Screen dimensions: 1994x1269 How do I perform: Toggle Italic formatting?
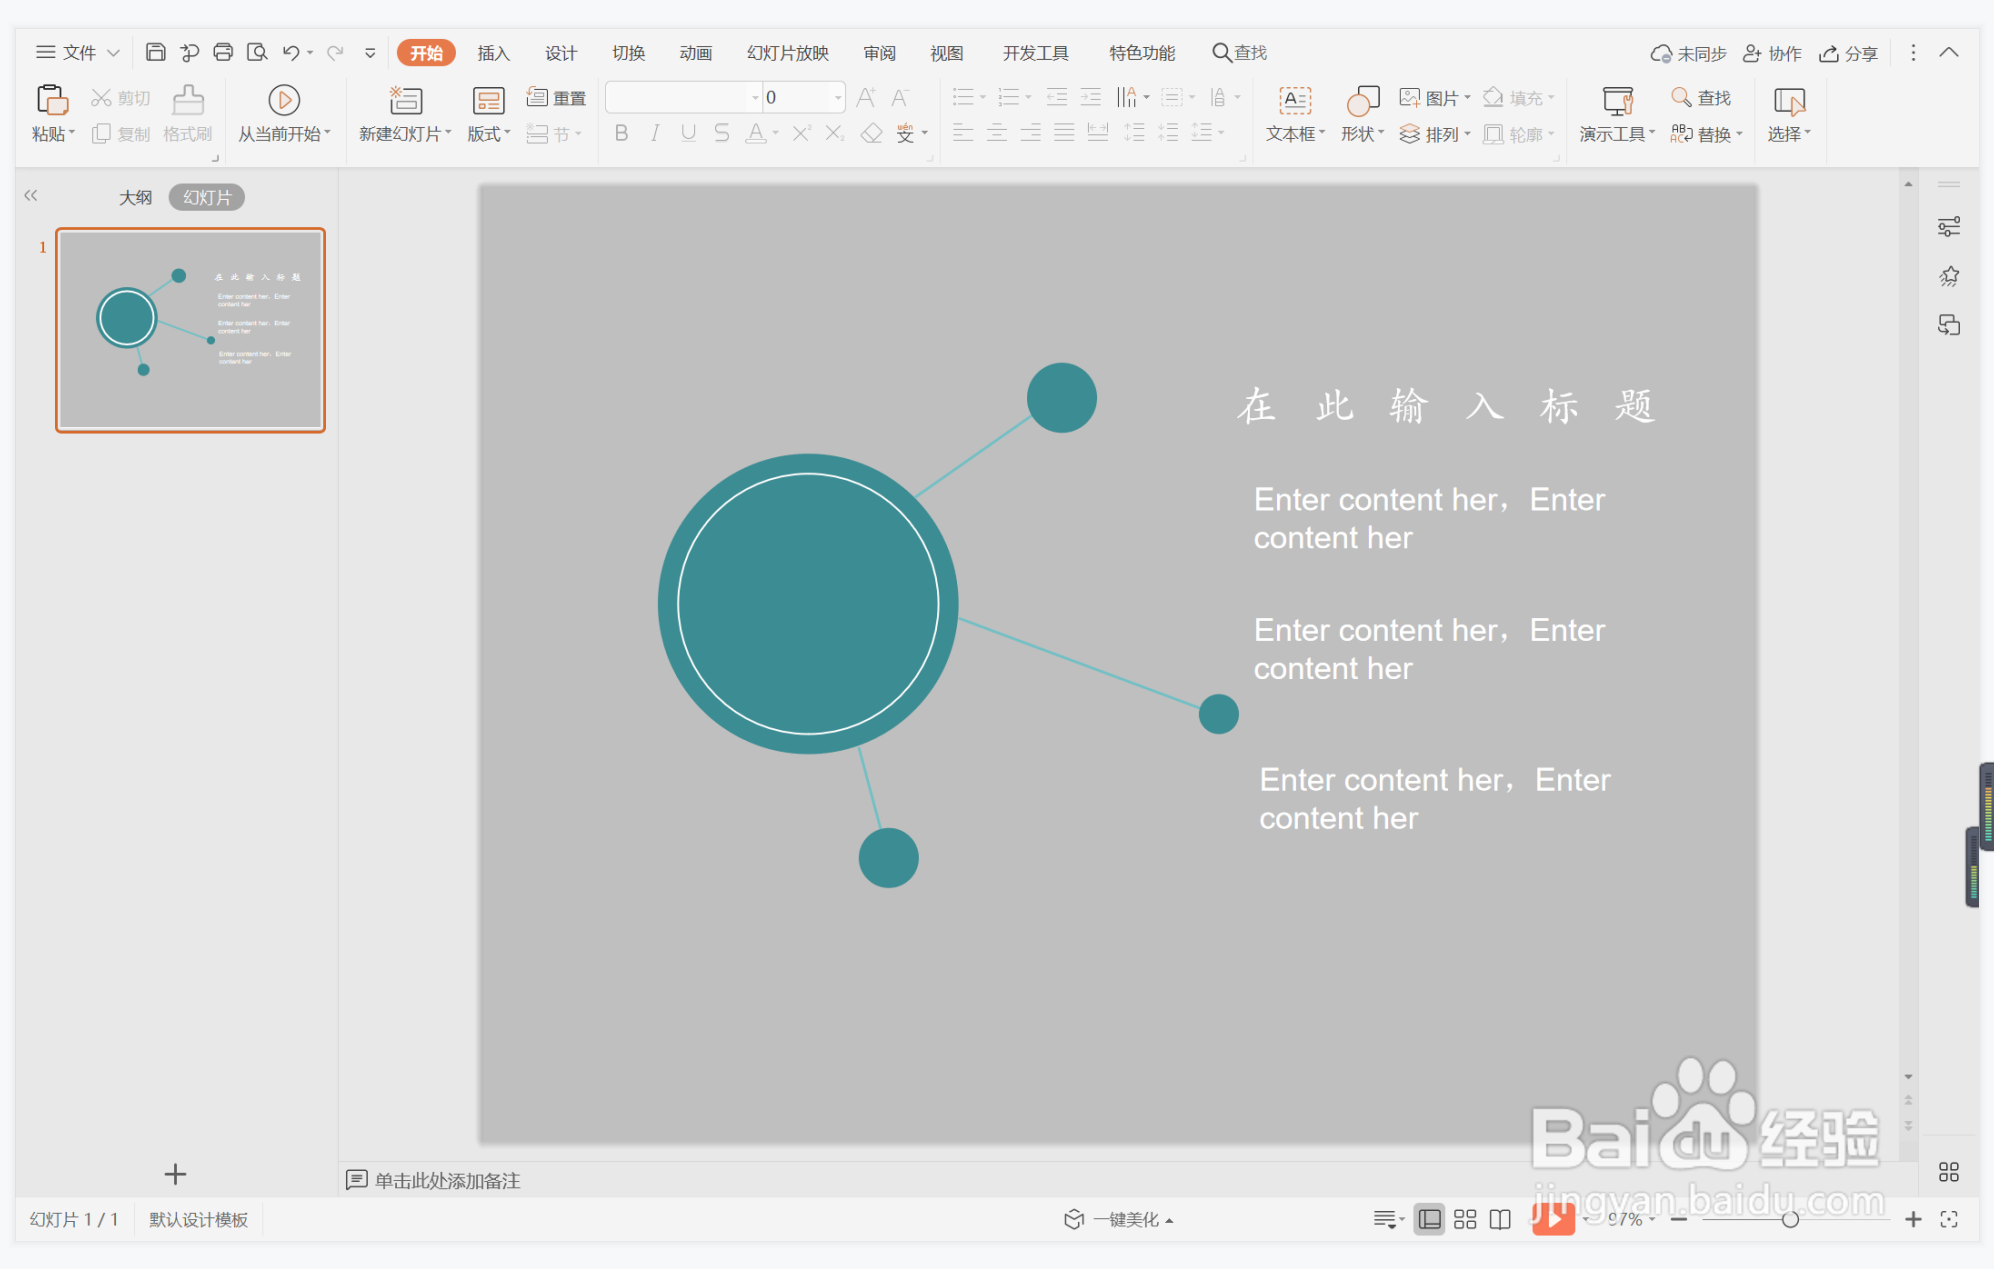(x=654, y=133)
